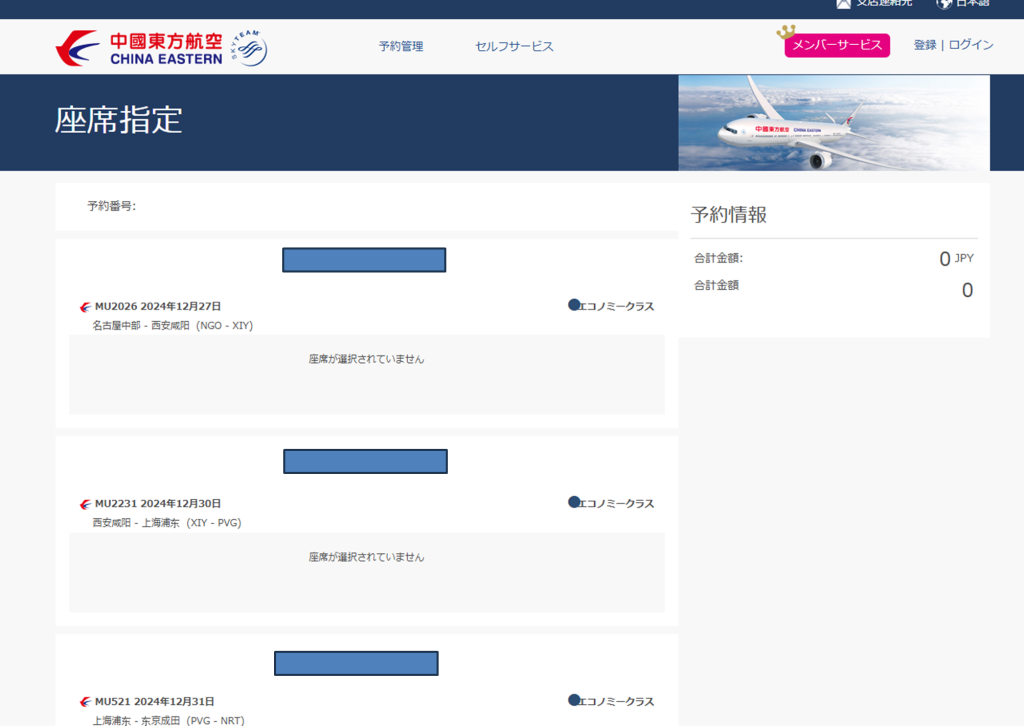Screen dimensions: 1024x726
Task: Open the セルフサービス menu
Action: [x=514, y=46]
